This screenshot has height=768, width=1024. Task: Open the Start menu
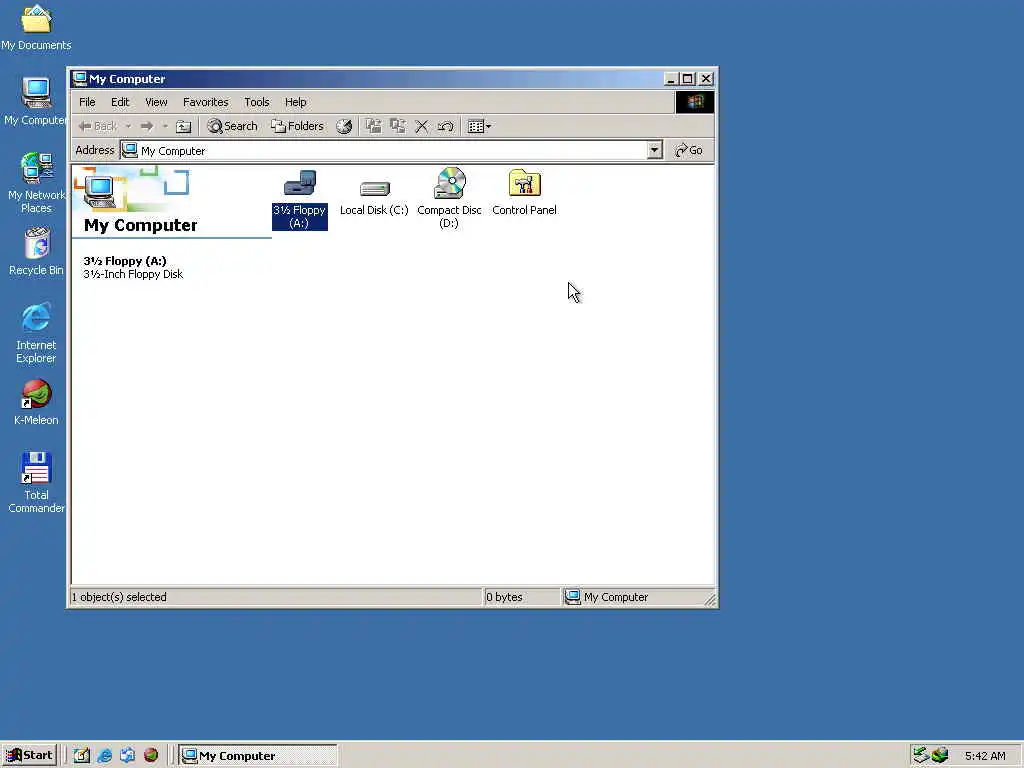pos(29,756)
